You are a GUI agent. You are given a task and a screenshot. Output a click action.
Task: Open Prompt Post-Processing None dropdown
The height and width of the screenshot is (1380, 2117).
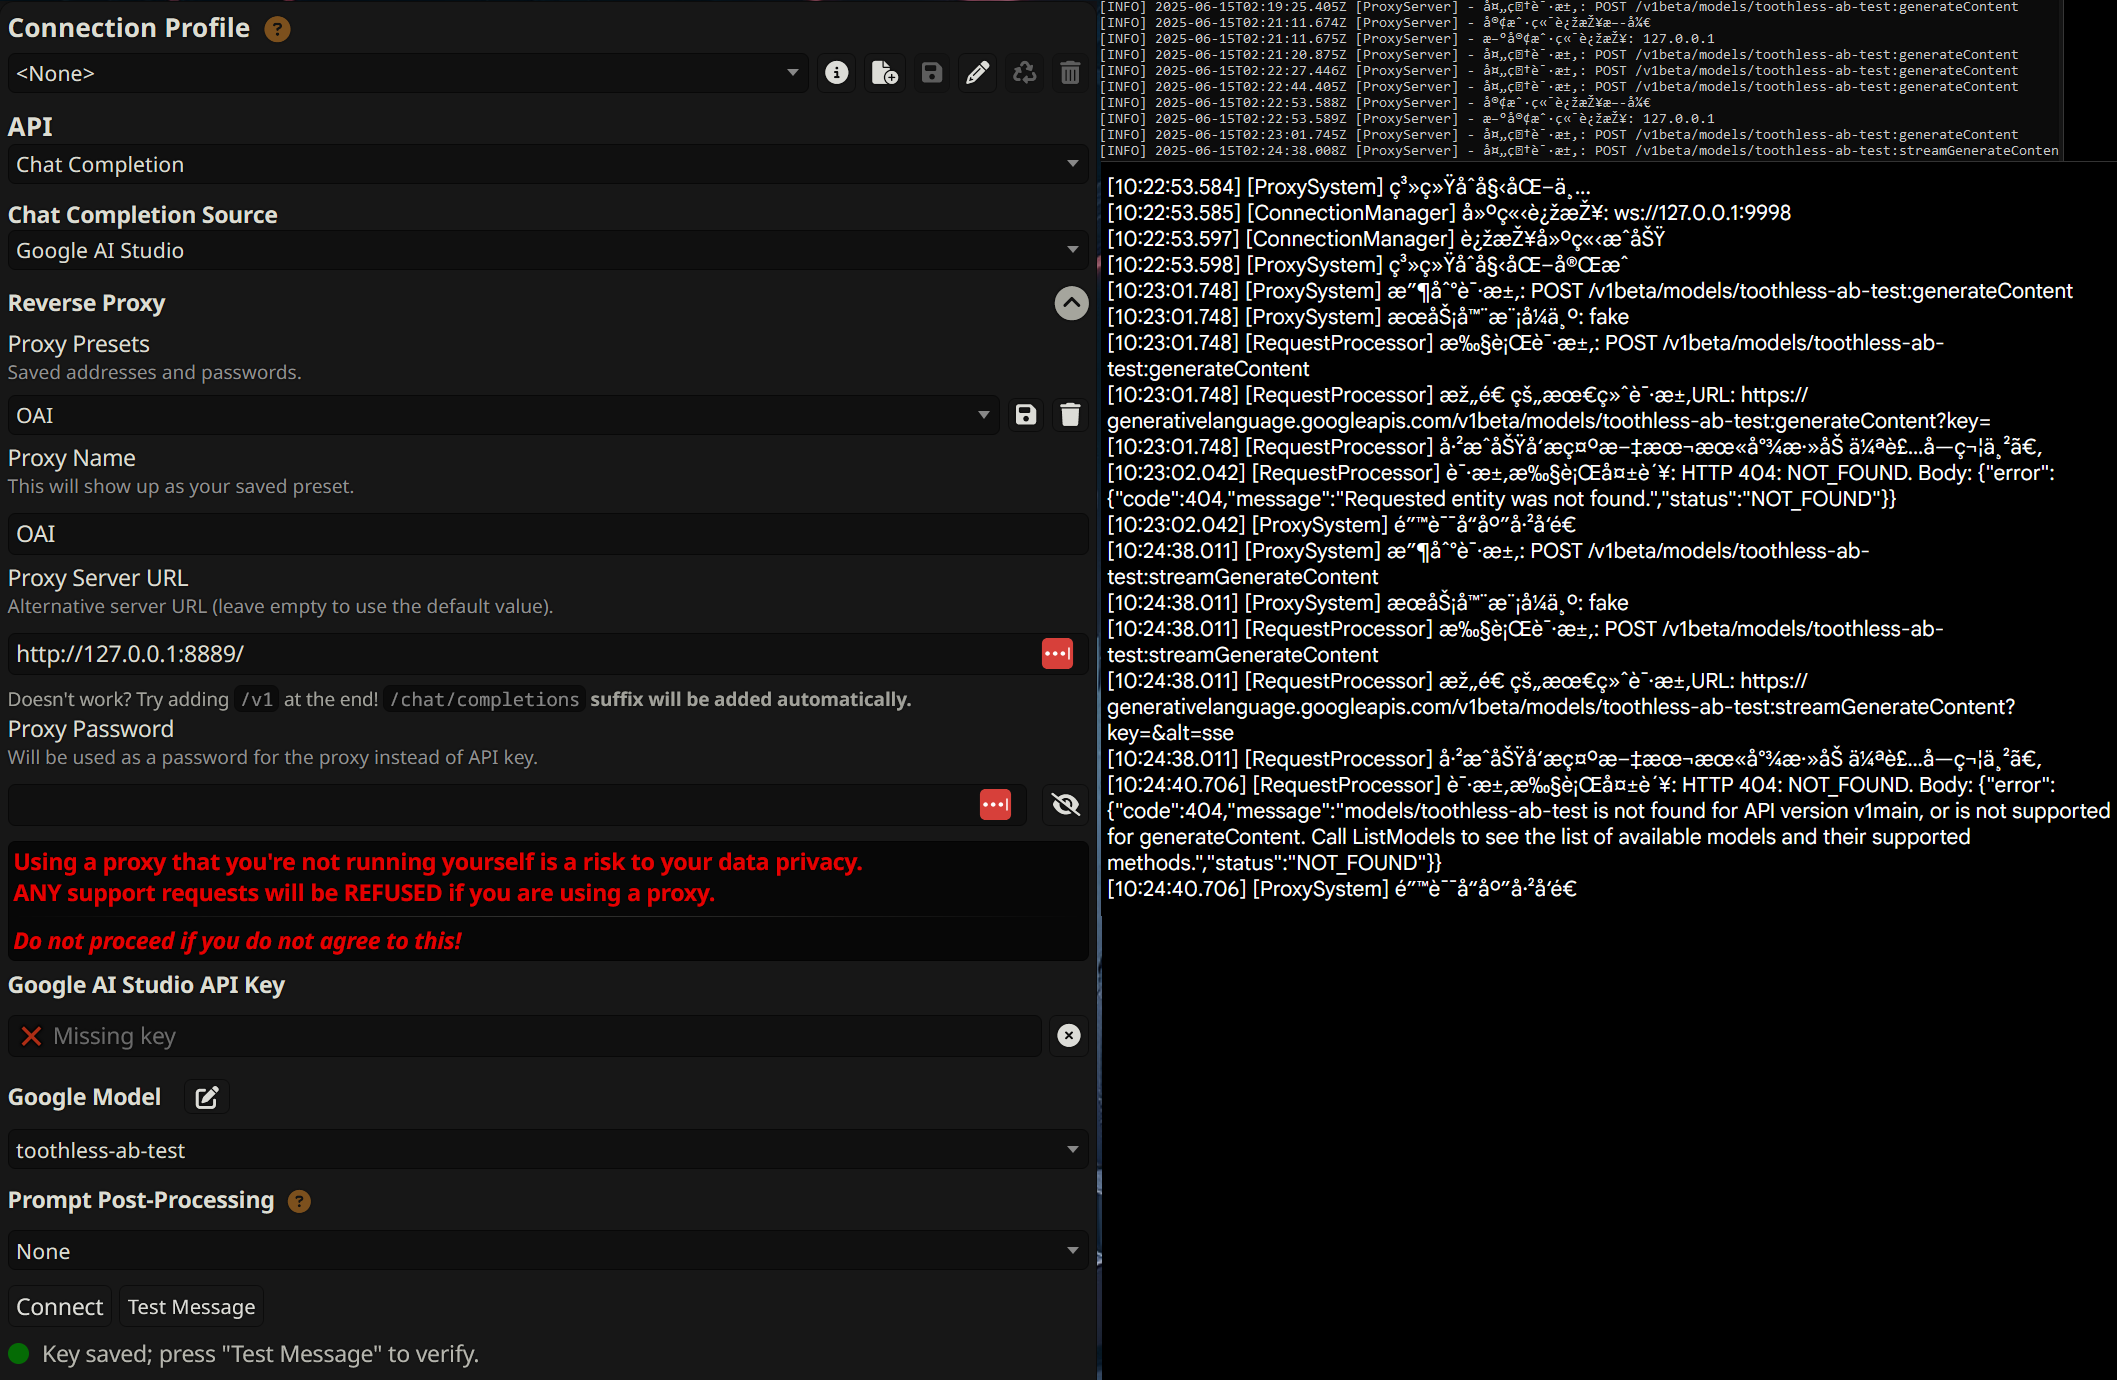point(548,1251)
